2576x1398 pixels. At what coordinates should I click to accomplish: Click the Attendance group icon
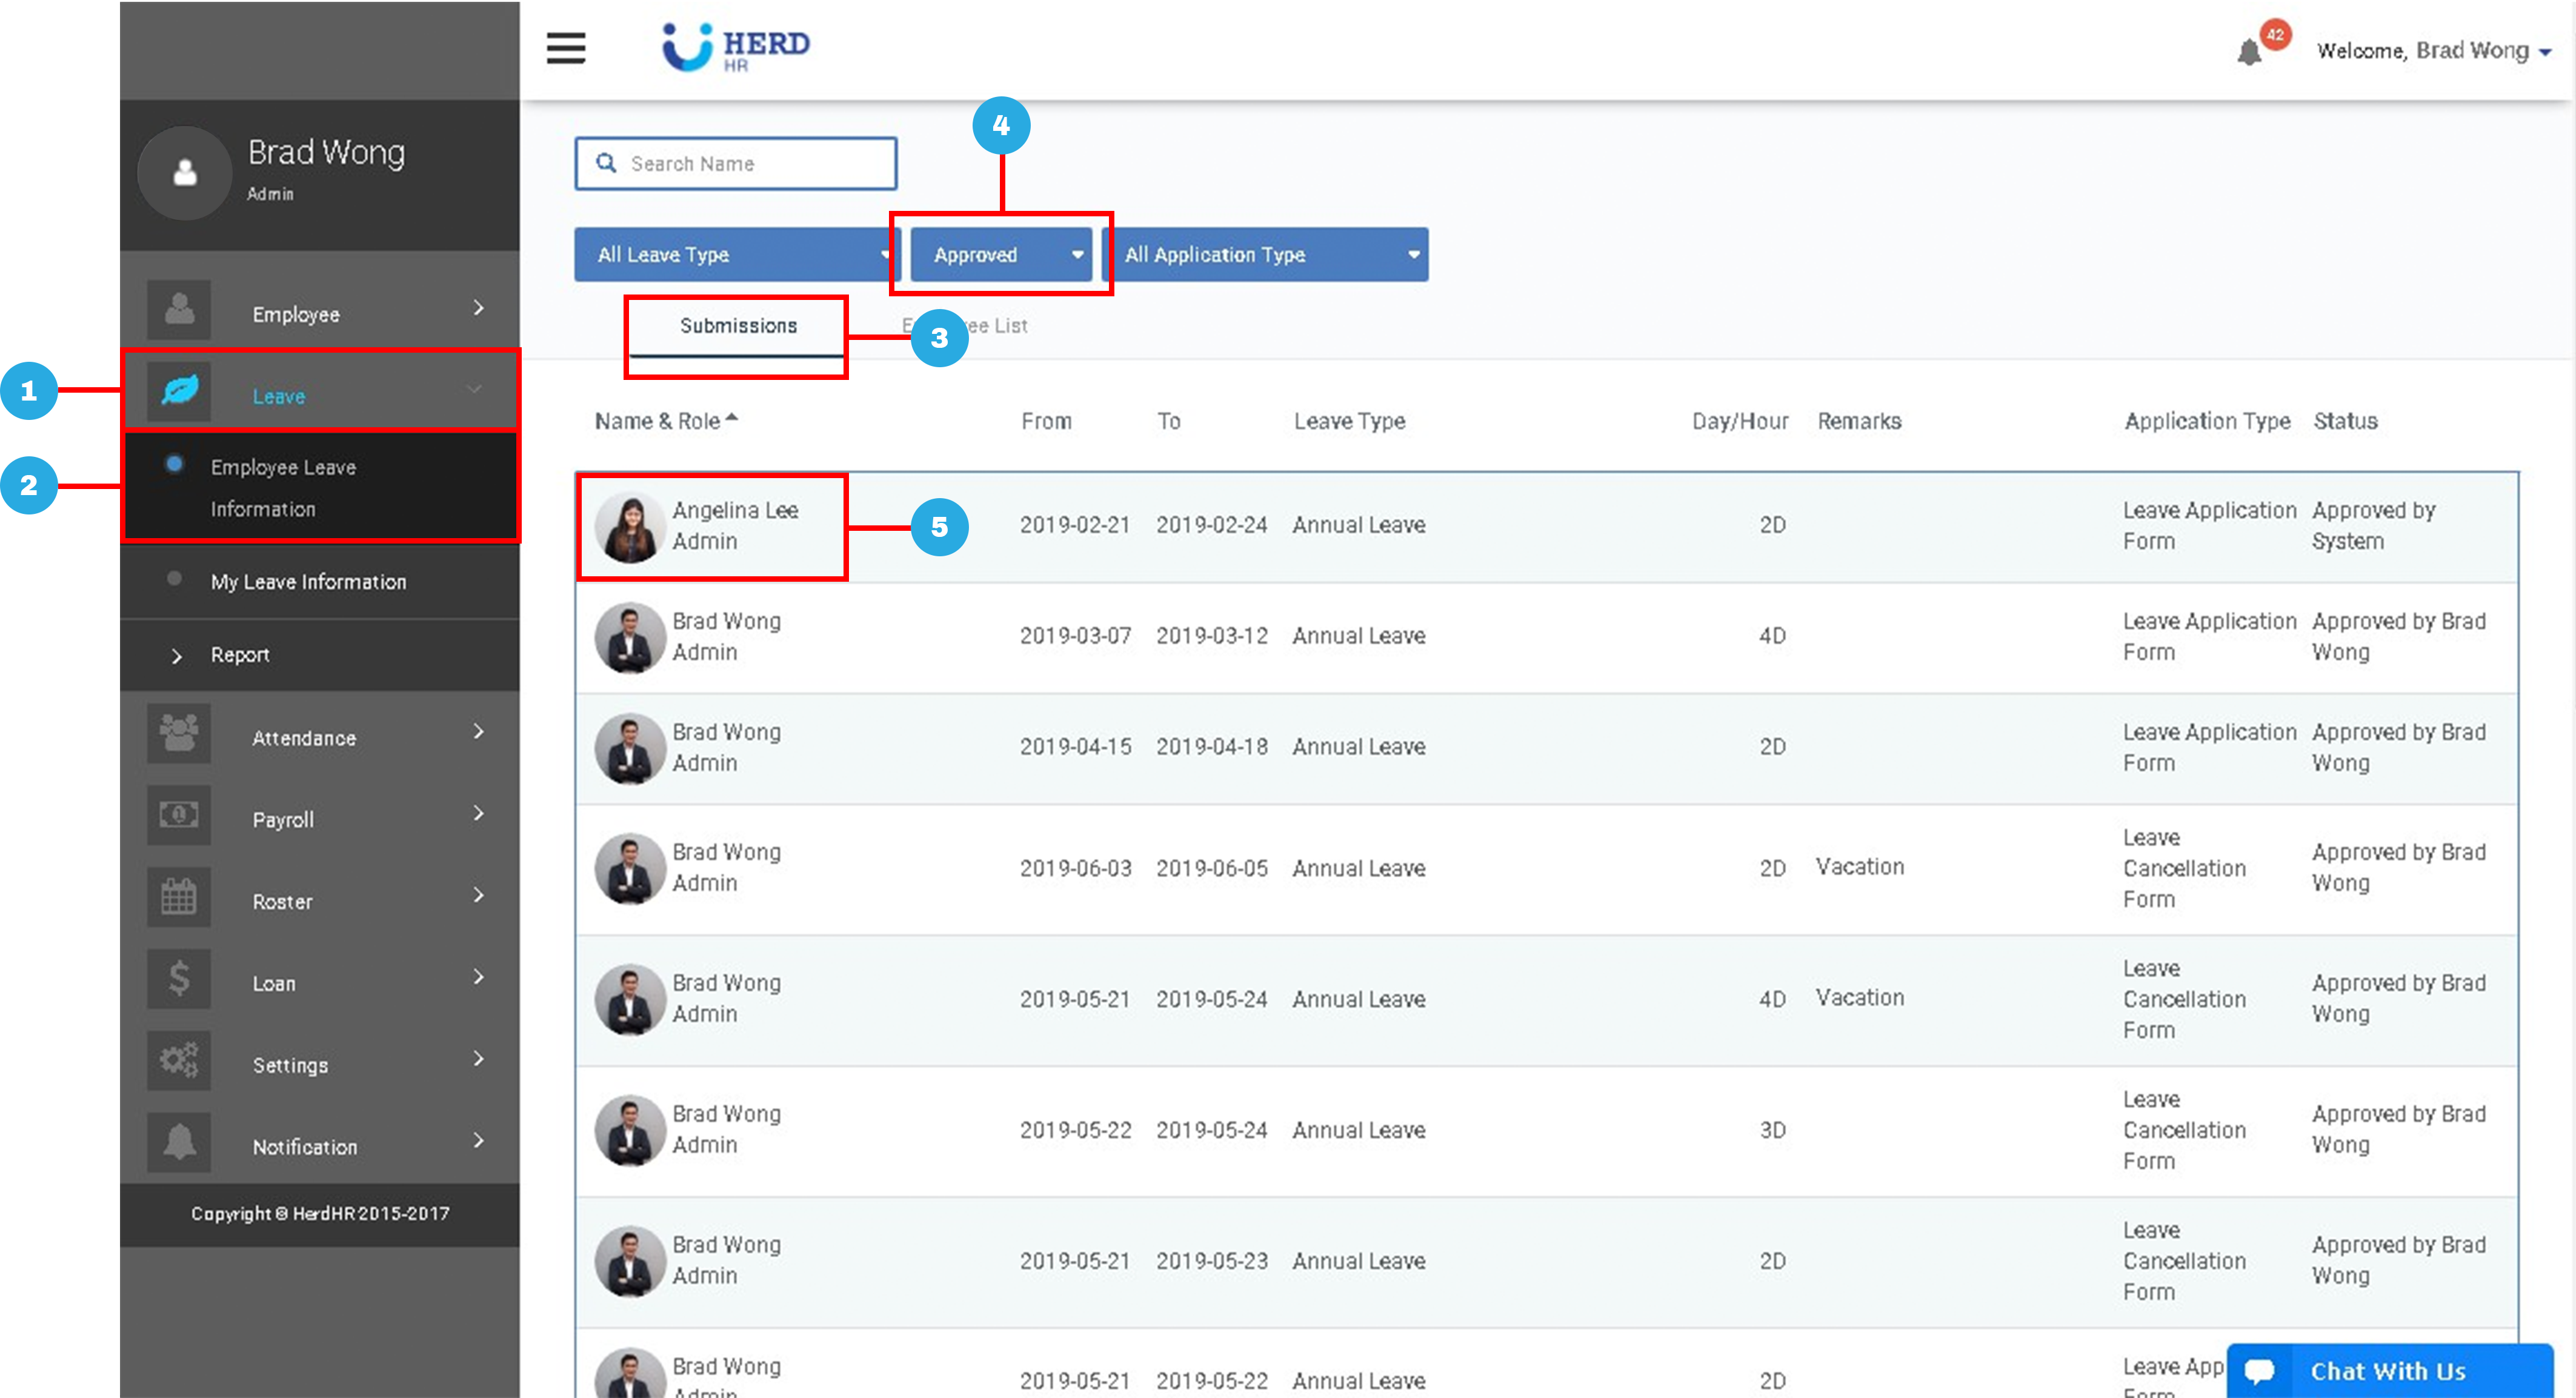click(x=179, y=734)
